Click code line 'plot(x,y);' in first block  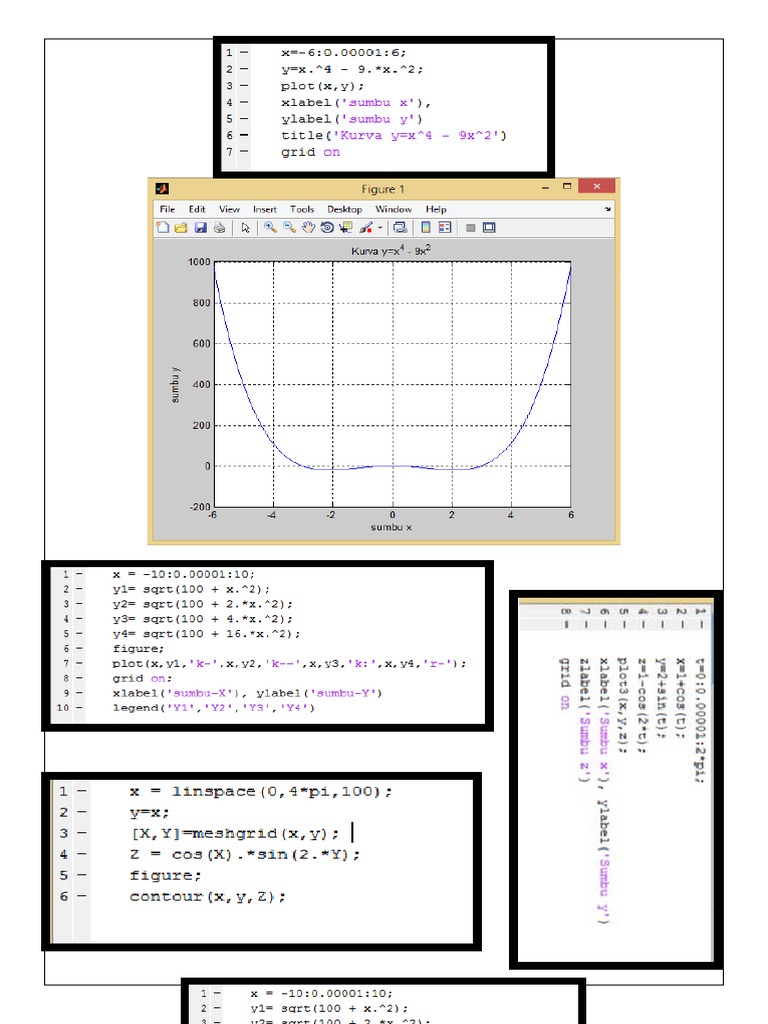(323, 86)
